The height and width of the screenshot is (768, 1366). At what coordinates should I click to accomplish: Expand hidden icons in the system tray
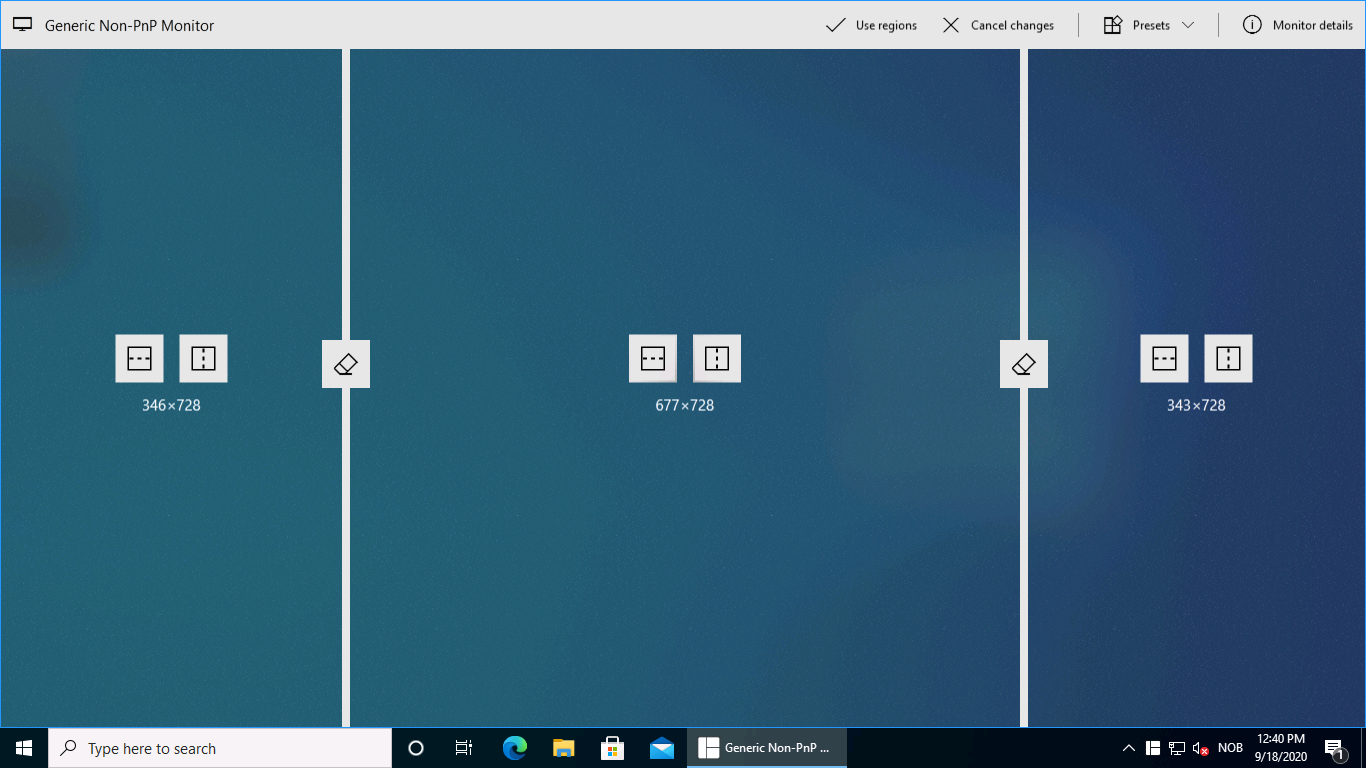point(1128,747)
